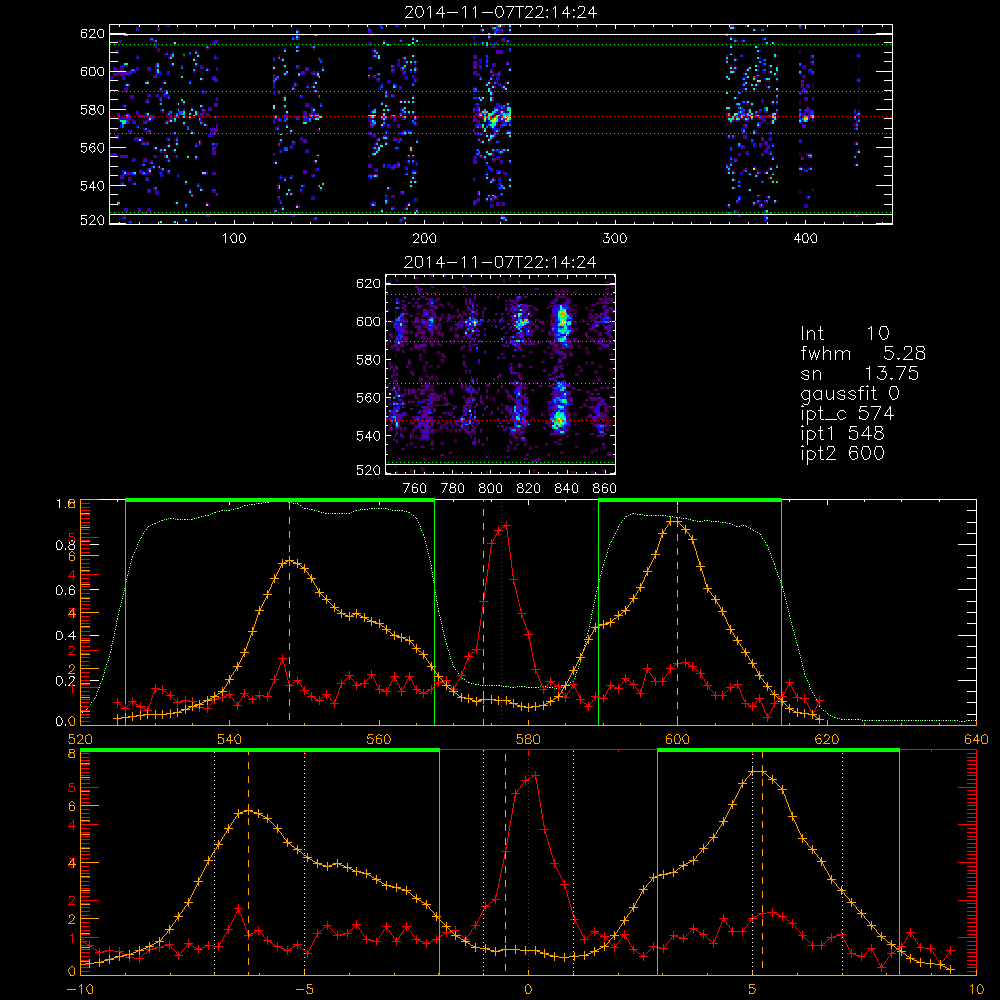The height and width of the screenshot is (1000, 1000).
Task: Click x-axis label '840' of the middle image
Action: pyautogui.click(x=566, y=489)
